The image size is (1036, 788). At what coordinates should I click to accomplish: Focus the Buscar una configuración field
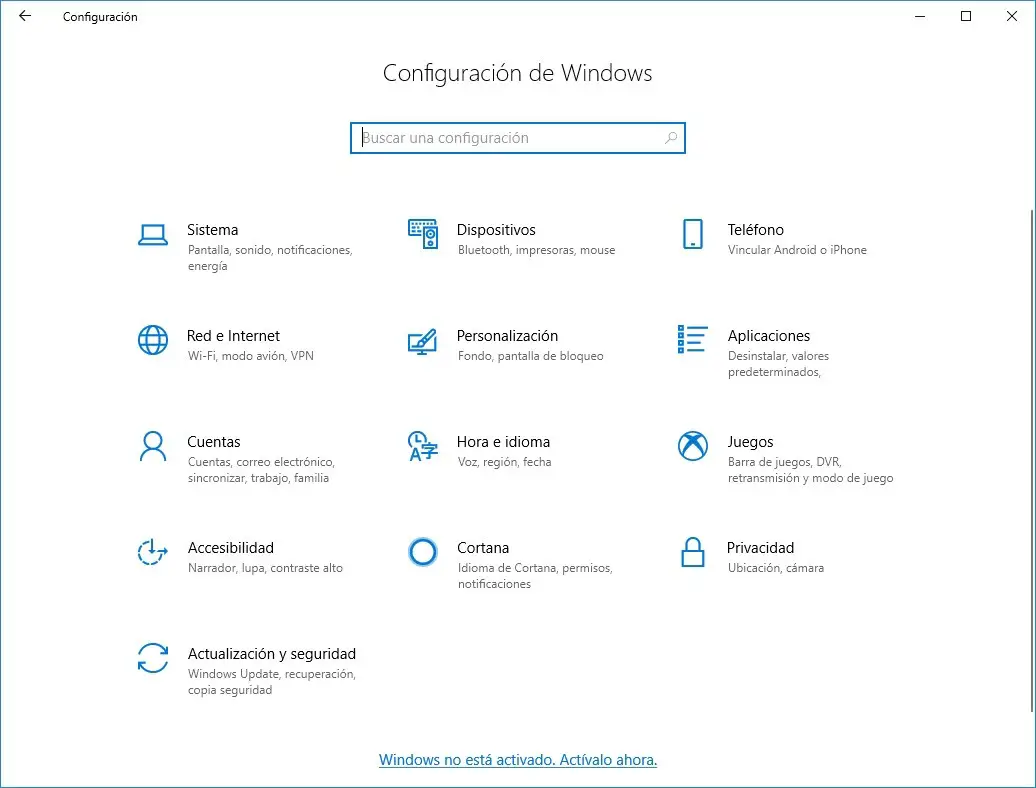(x=518, y=138)
